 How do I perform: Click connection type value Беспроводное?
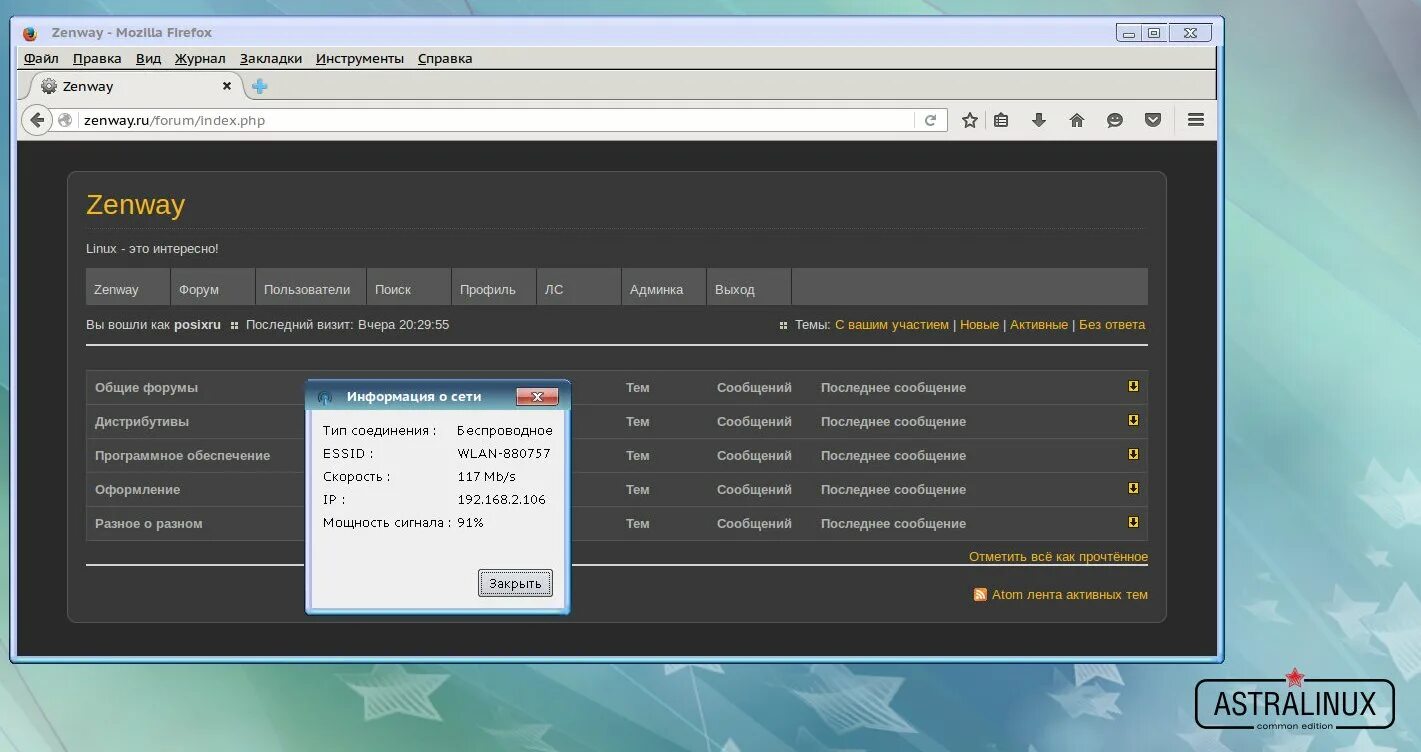coord(505,431)
